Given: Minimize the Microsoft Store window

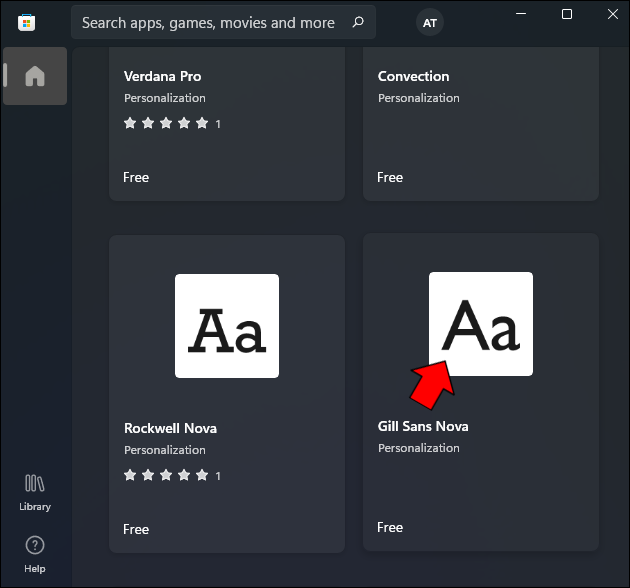Looking at the screenshot, I should tap(520, 14).
